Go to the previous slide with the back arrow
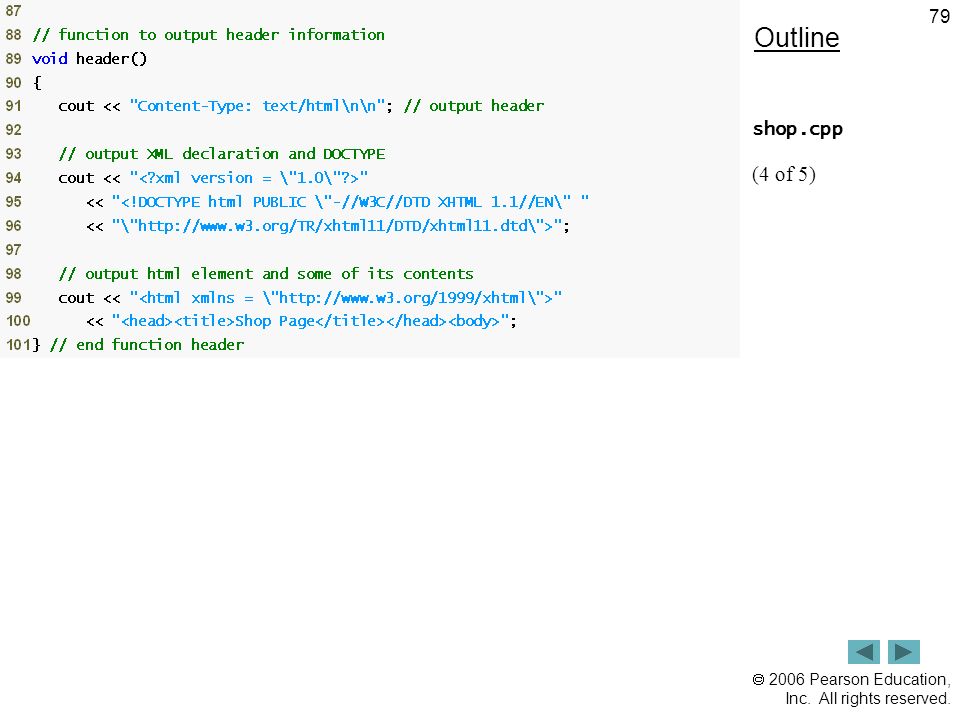 [x=863, y=651]
